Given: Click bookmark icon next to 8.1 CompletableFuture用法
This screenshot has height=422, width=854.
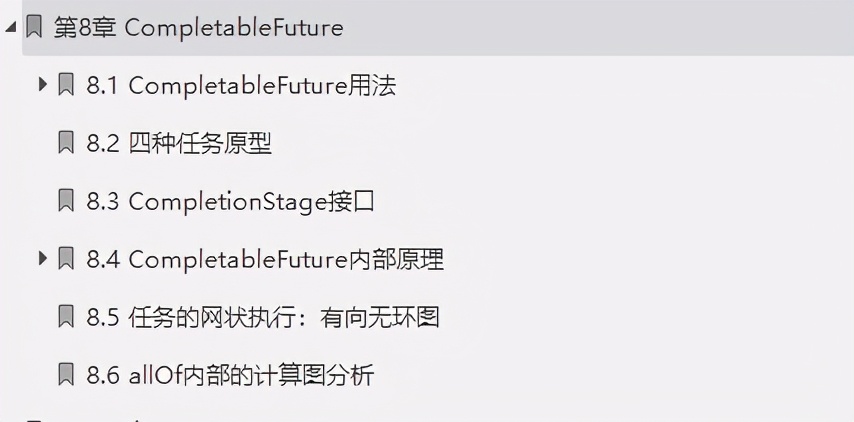Looking at the screenshot, I should coord(66,85).
